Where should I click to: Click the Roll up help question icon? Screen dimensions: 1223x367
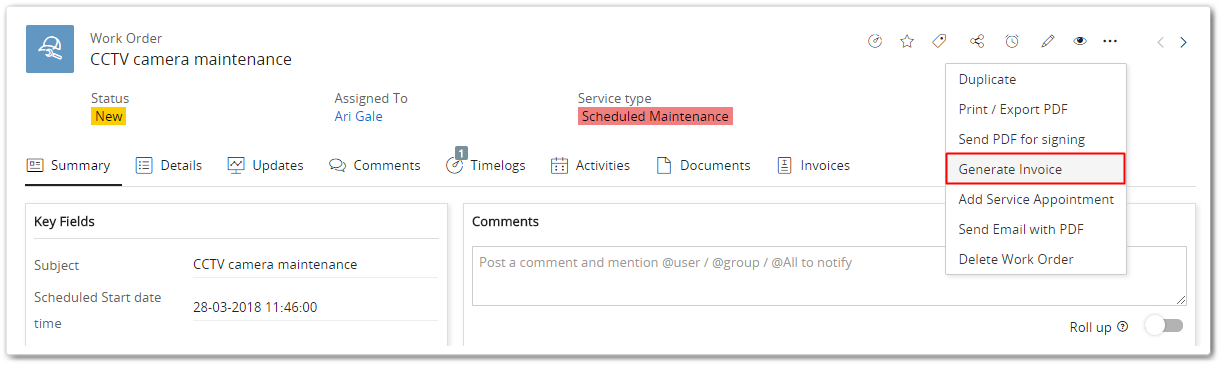point(1122,327)
